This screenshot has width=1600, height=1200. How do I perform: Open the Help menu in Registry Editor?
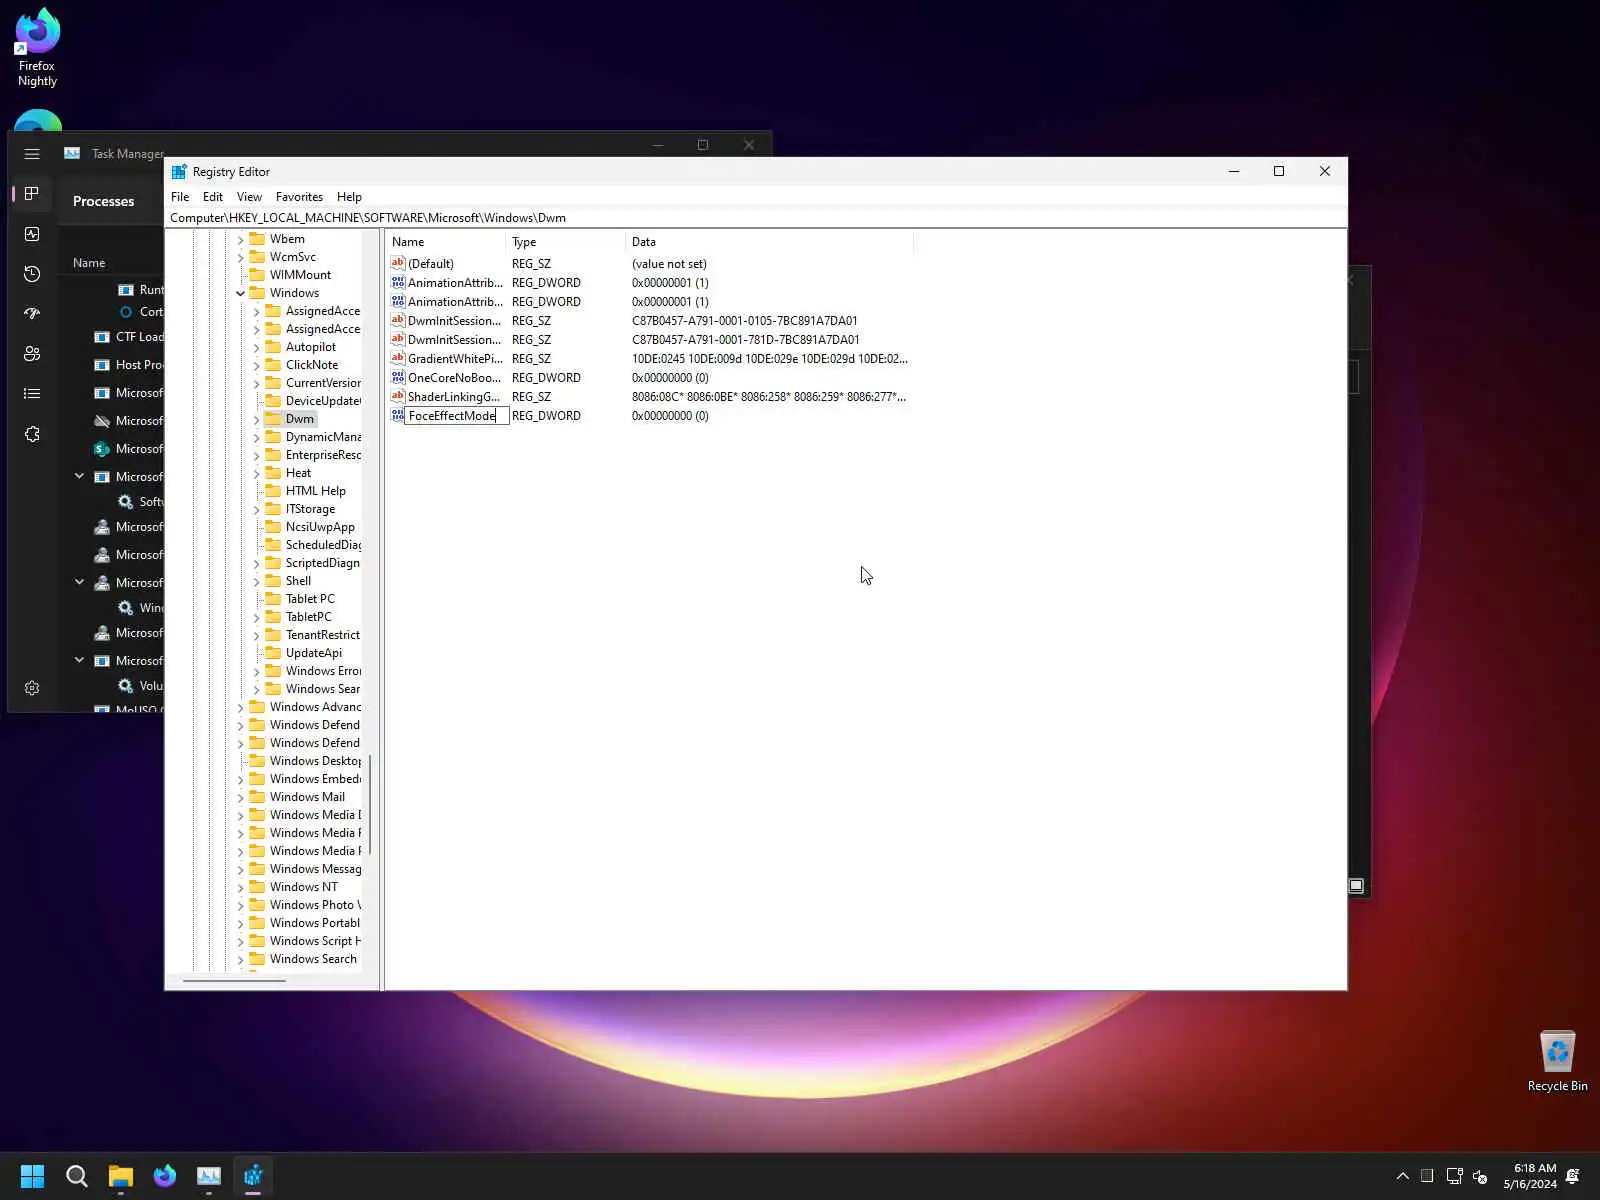(x=349, y=197)
